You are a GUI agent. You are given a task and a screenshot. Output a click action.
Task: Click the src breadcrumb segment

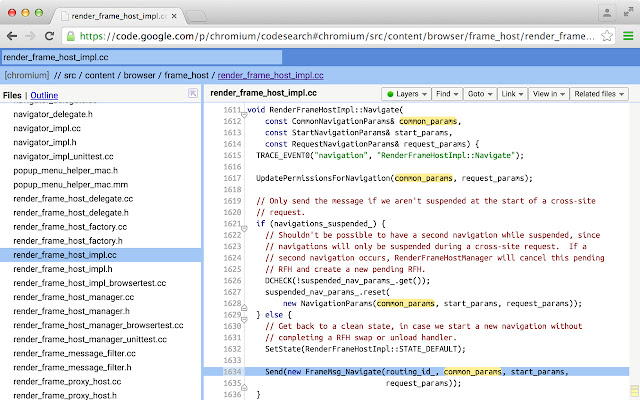point(70,75)
